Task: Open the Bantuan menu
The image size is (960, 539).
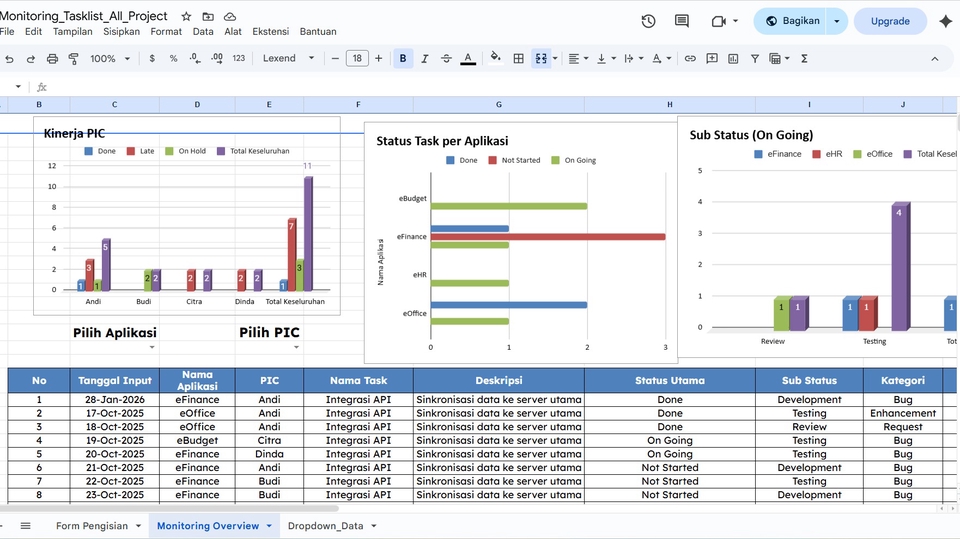Action: coord(318,31)
